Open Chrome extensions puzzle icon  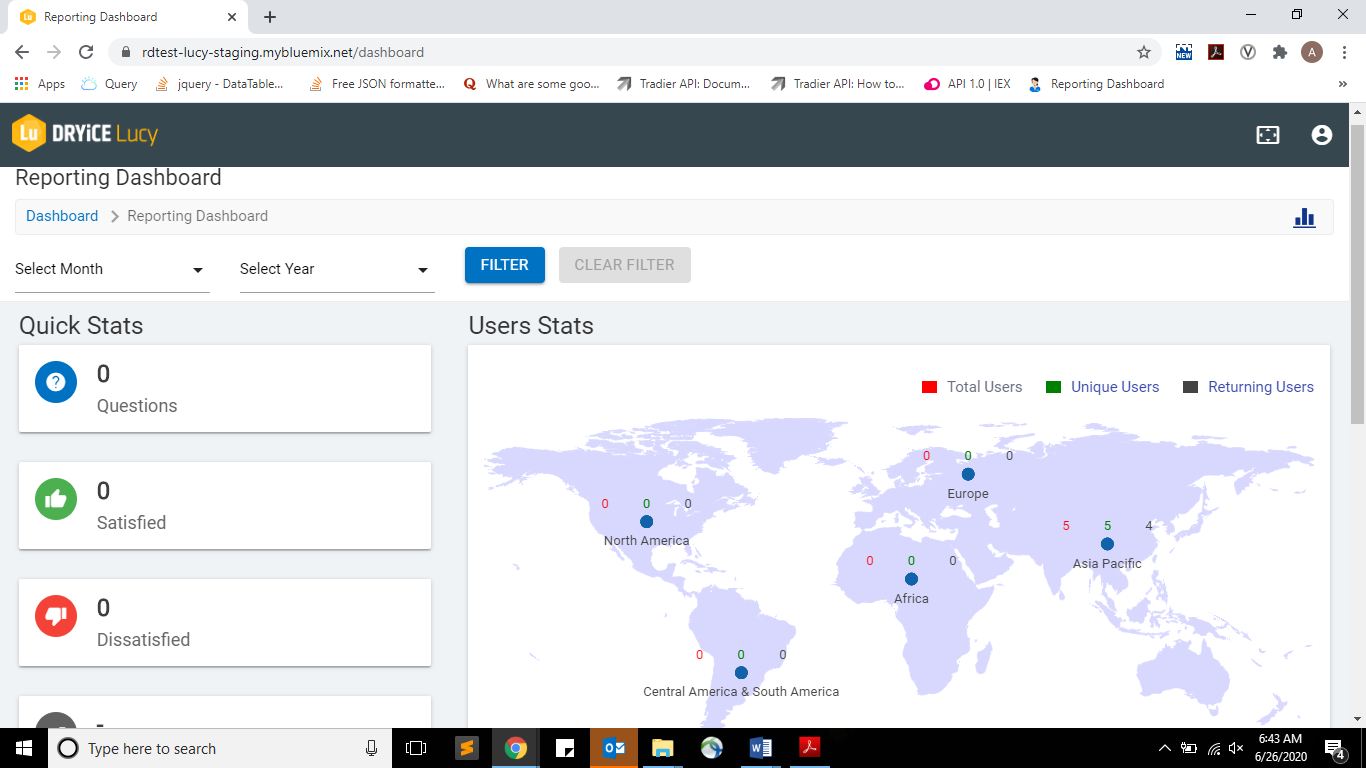click(x=1279, y=52)
